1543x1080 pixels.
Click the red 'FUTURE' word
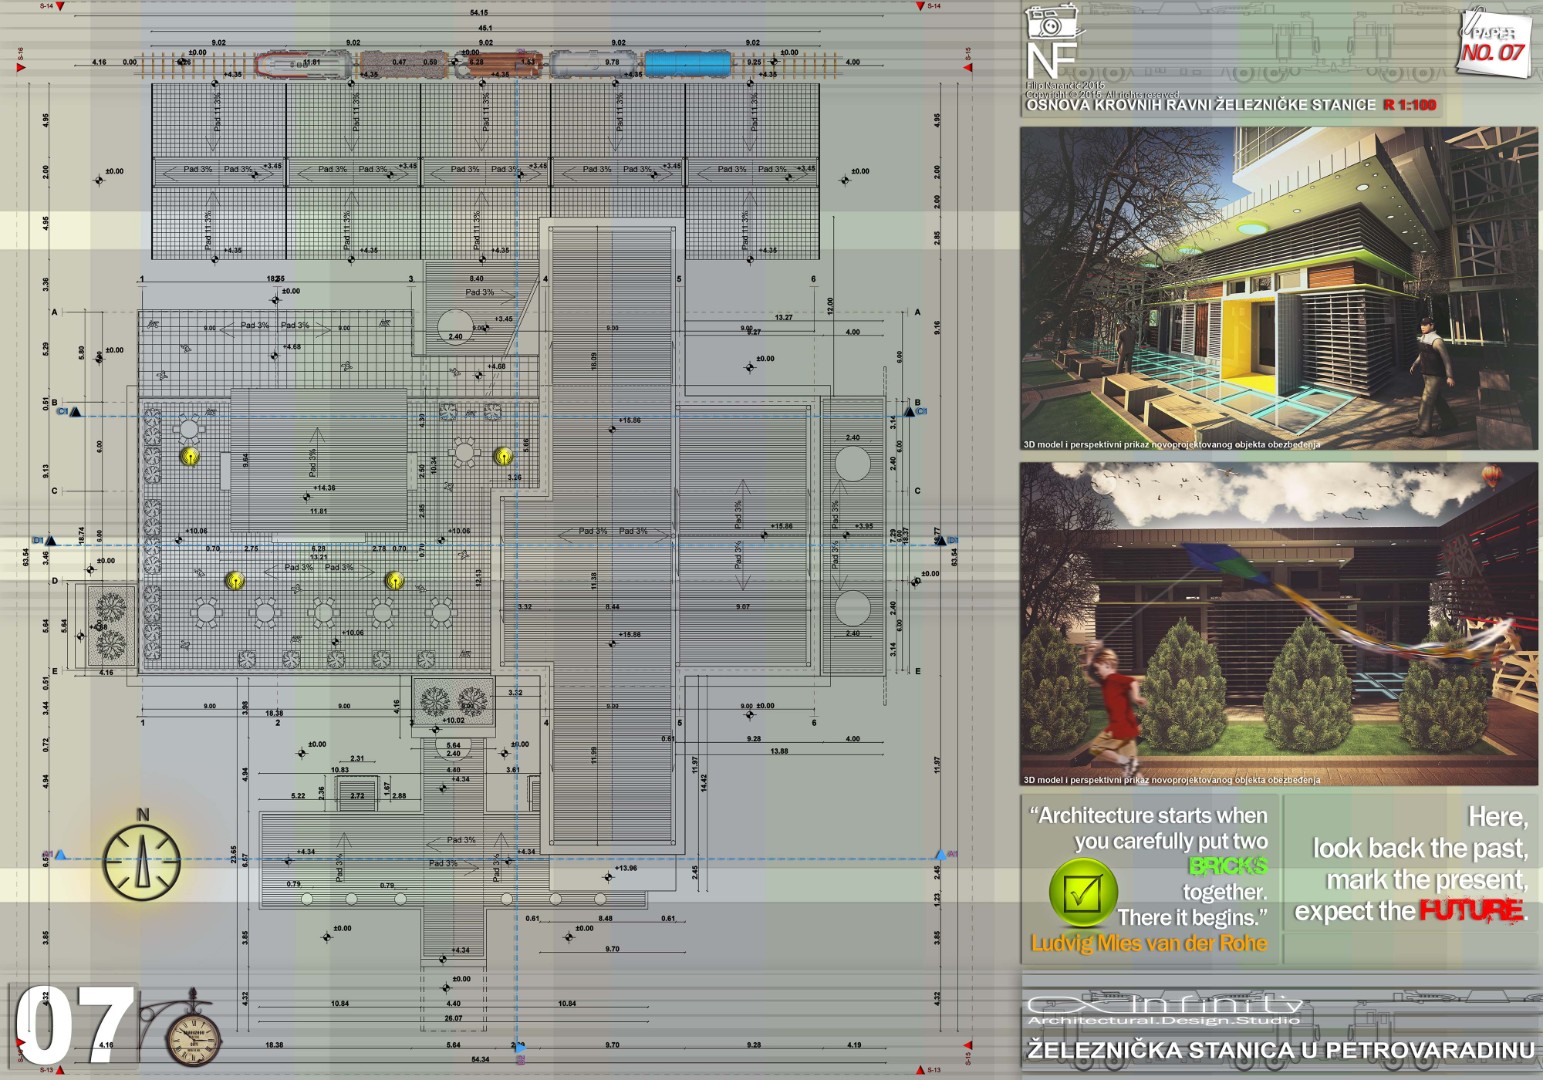point(1470,911)
